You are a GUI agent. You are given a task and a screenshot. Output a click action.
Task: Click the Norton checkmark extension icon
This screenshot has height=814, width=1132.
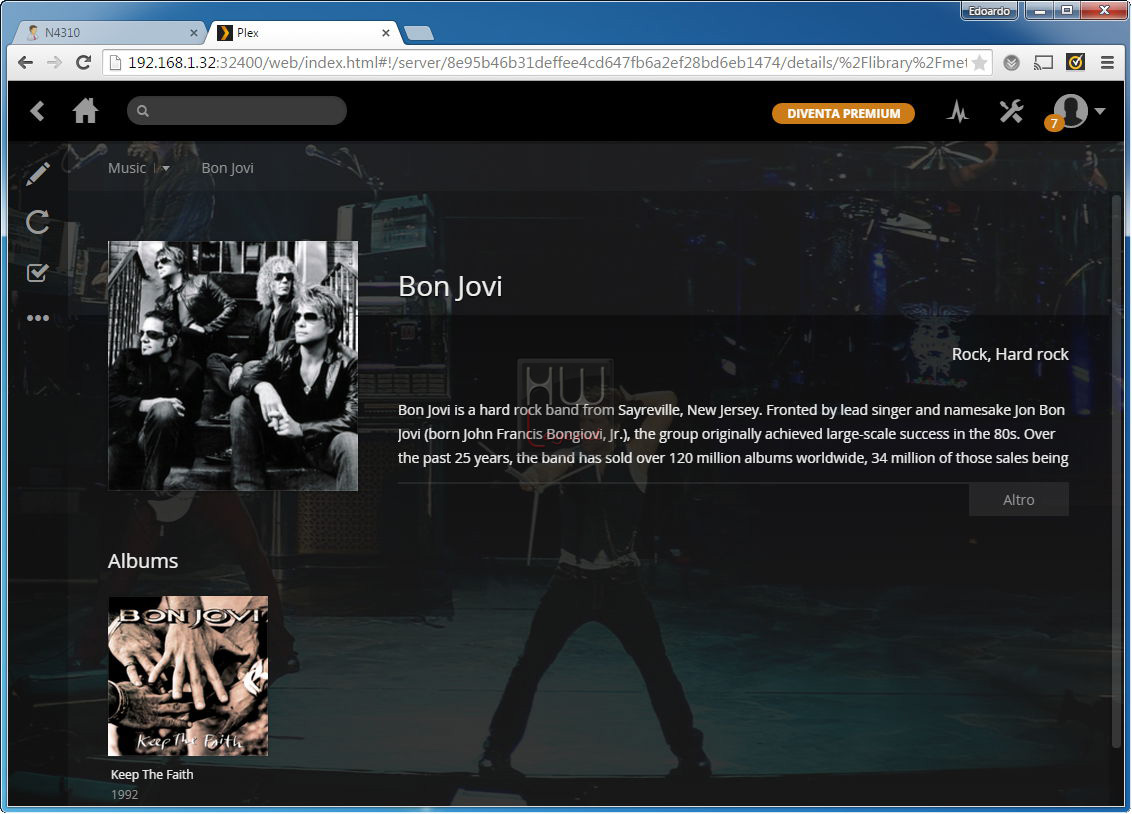tap(1075, 63)
